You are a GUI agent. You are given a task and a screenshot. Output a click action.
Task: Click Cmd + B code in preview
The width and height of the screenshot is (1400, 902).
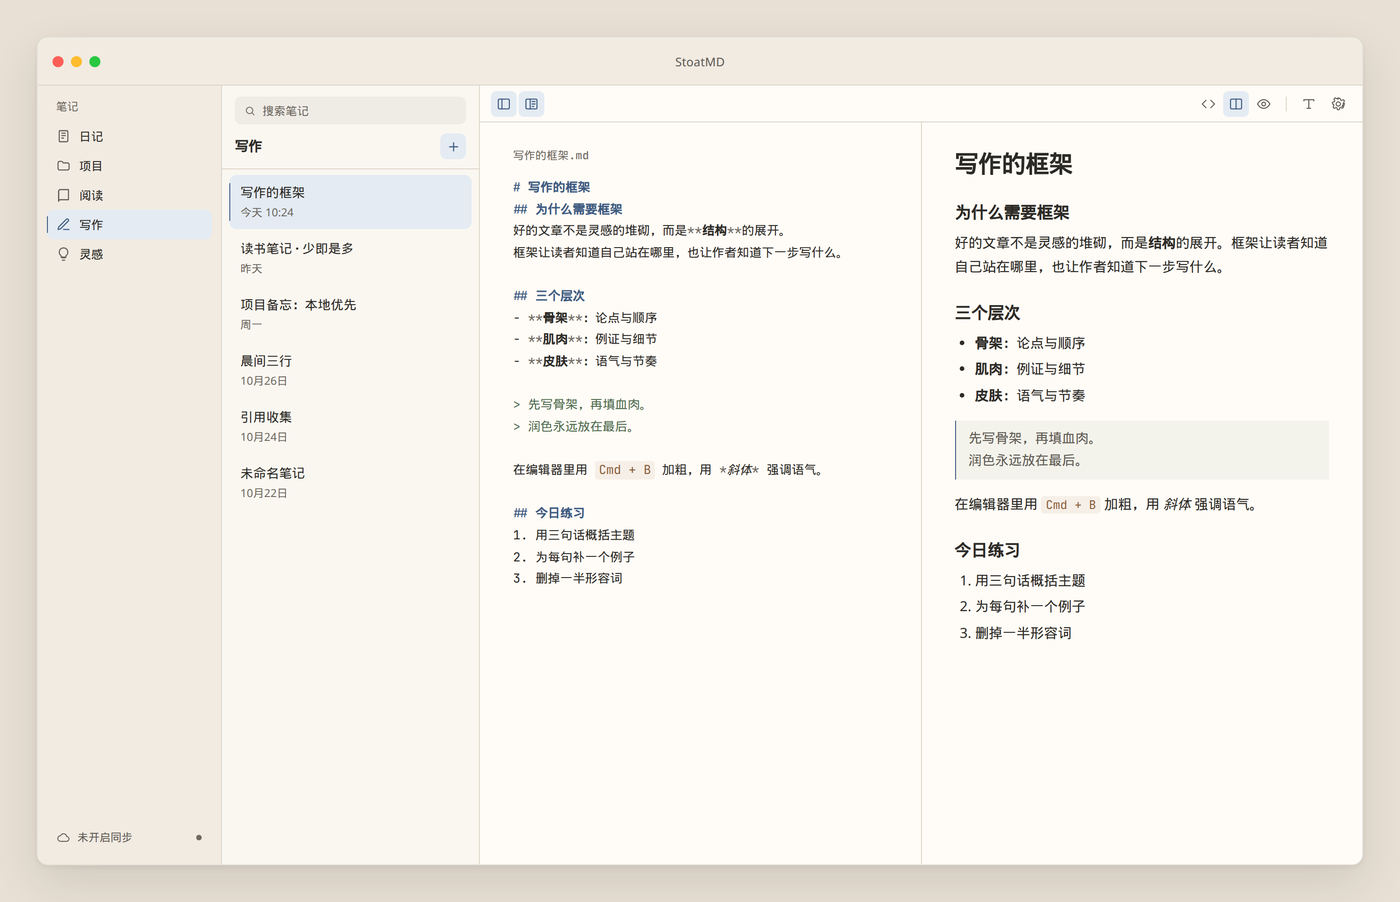point(1071,505)
